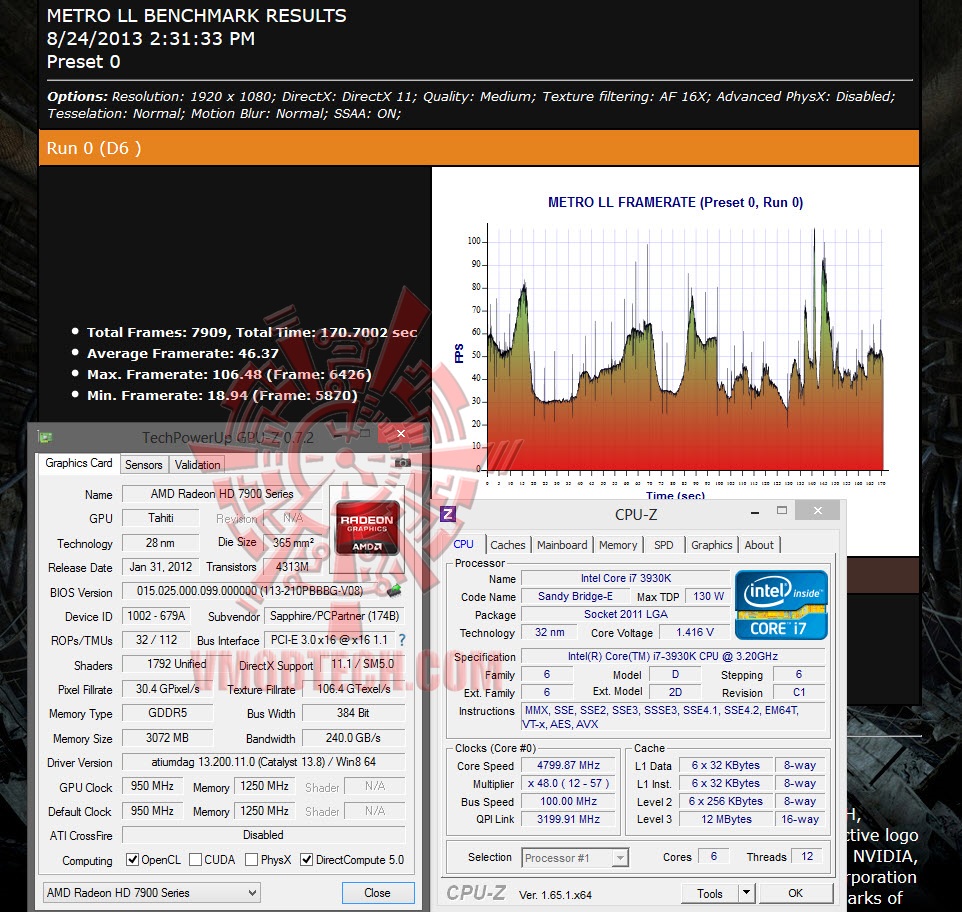The width and height of the screenshot is (962, 912).
Task: Click the Bandwidth 240.0 GB/s field
Action: pyautogui.click(x=353, y=738)
